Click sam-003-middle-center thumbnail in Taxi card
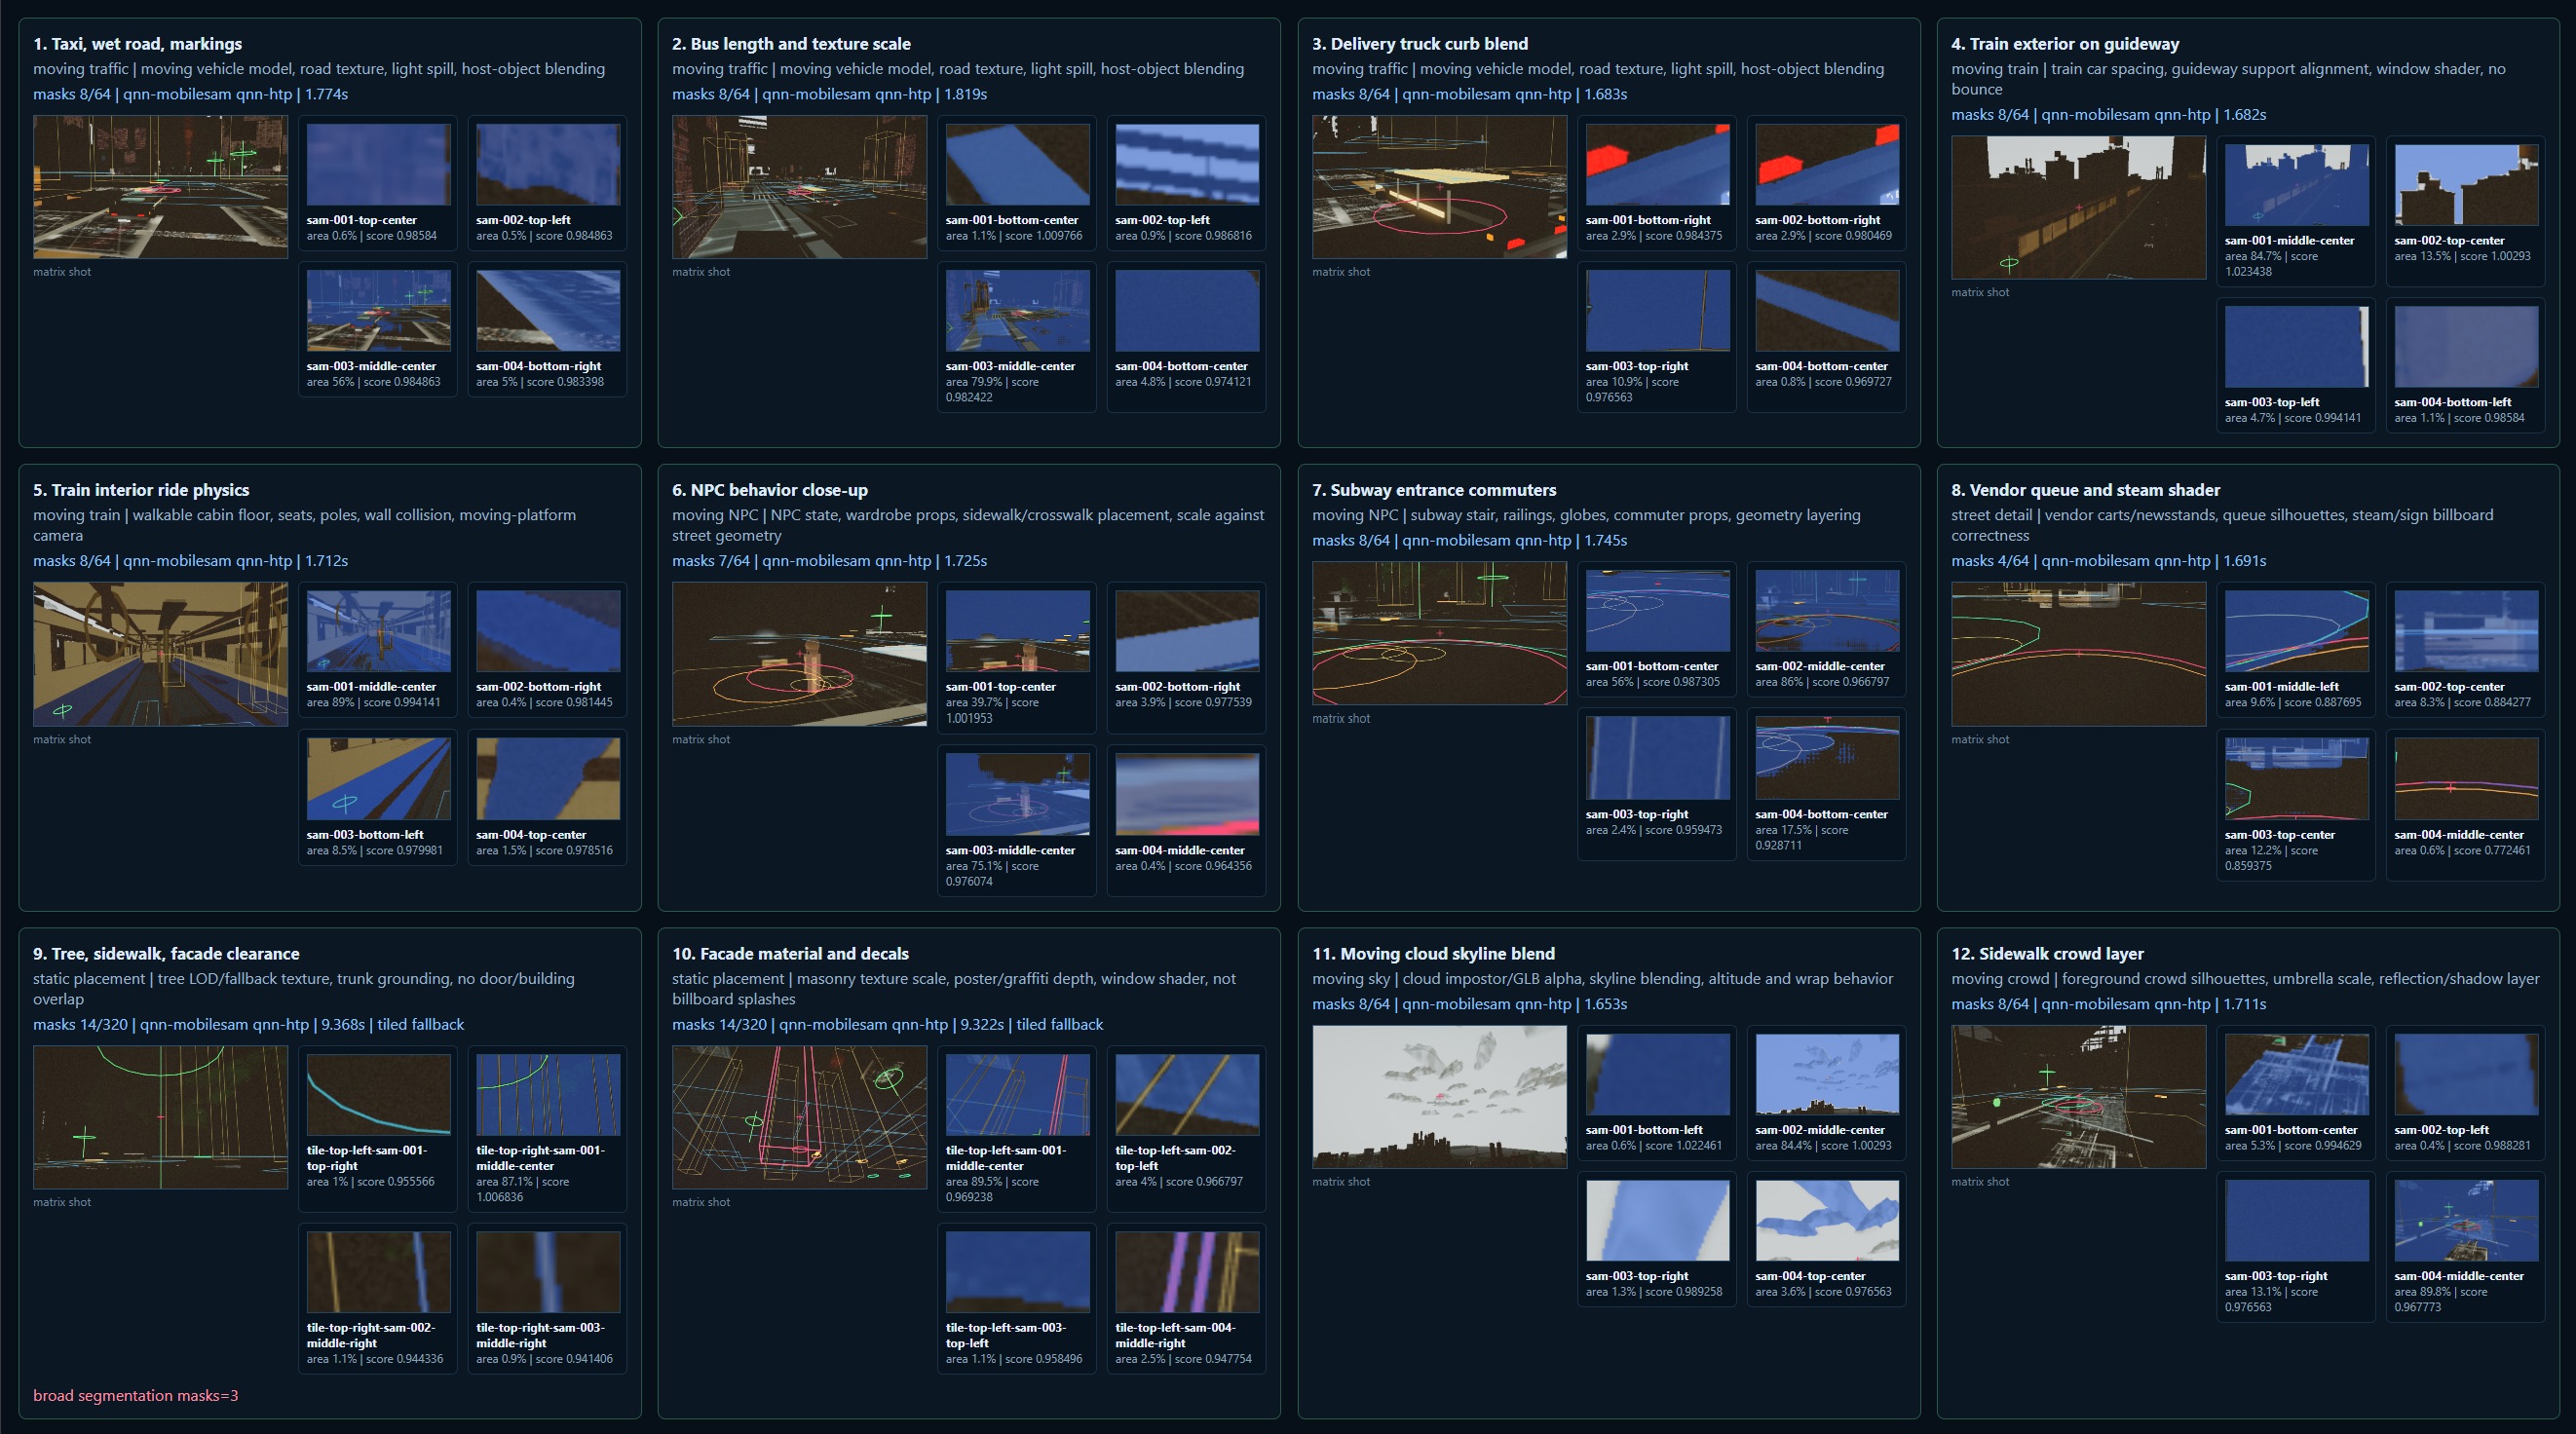The width and height of the screenshot is (2576, 1434). tap(378, 311)
